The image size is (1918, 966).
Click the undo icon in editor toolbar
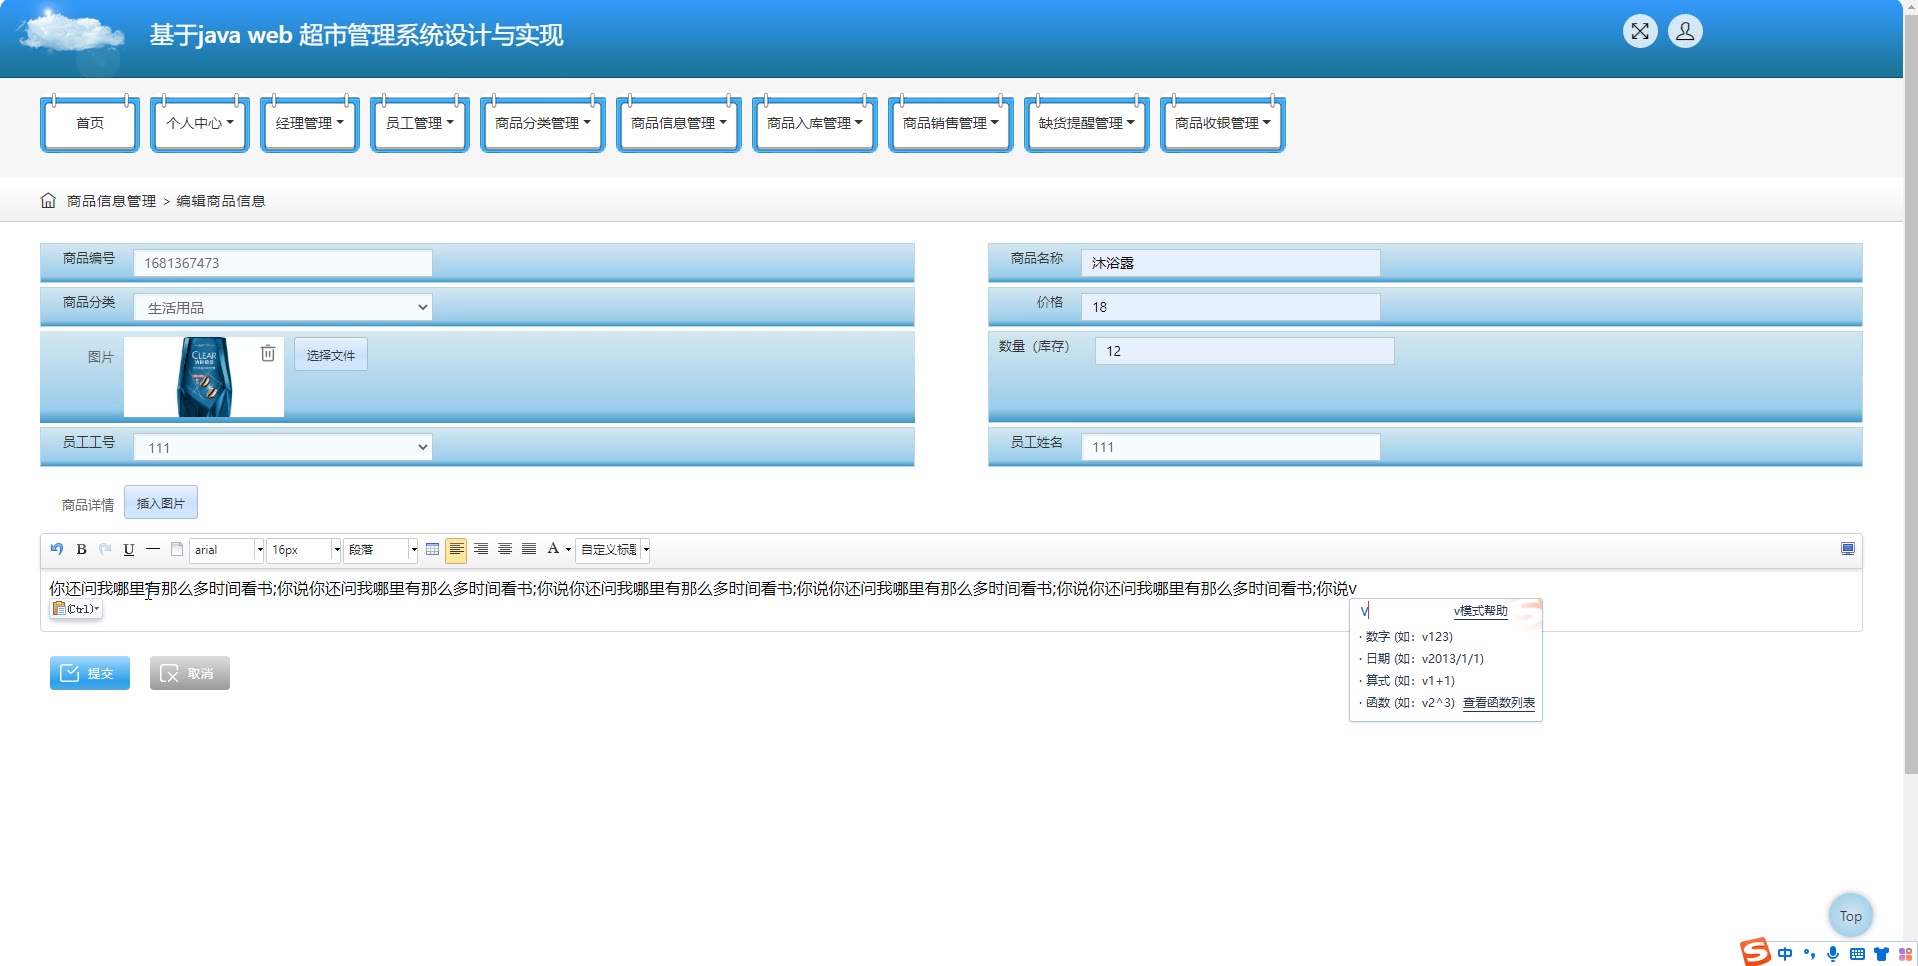pyautogui.click(x=57, y=549)
